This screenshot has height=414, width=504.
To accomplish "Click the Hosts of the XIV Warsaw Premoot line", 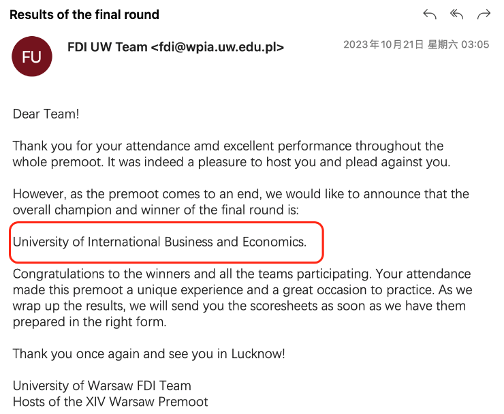I will 110,402.
